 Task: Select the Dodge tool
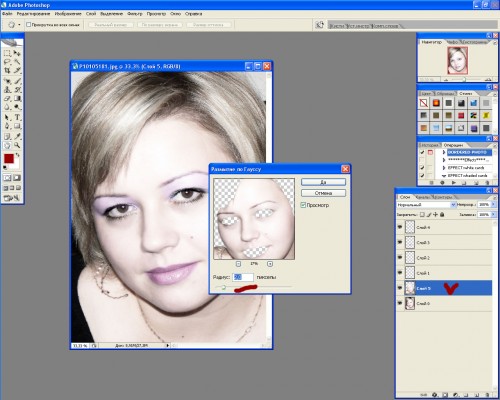(17, 107)
